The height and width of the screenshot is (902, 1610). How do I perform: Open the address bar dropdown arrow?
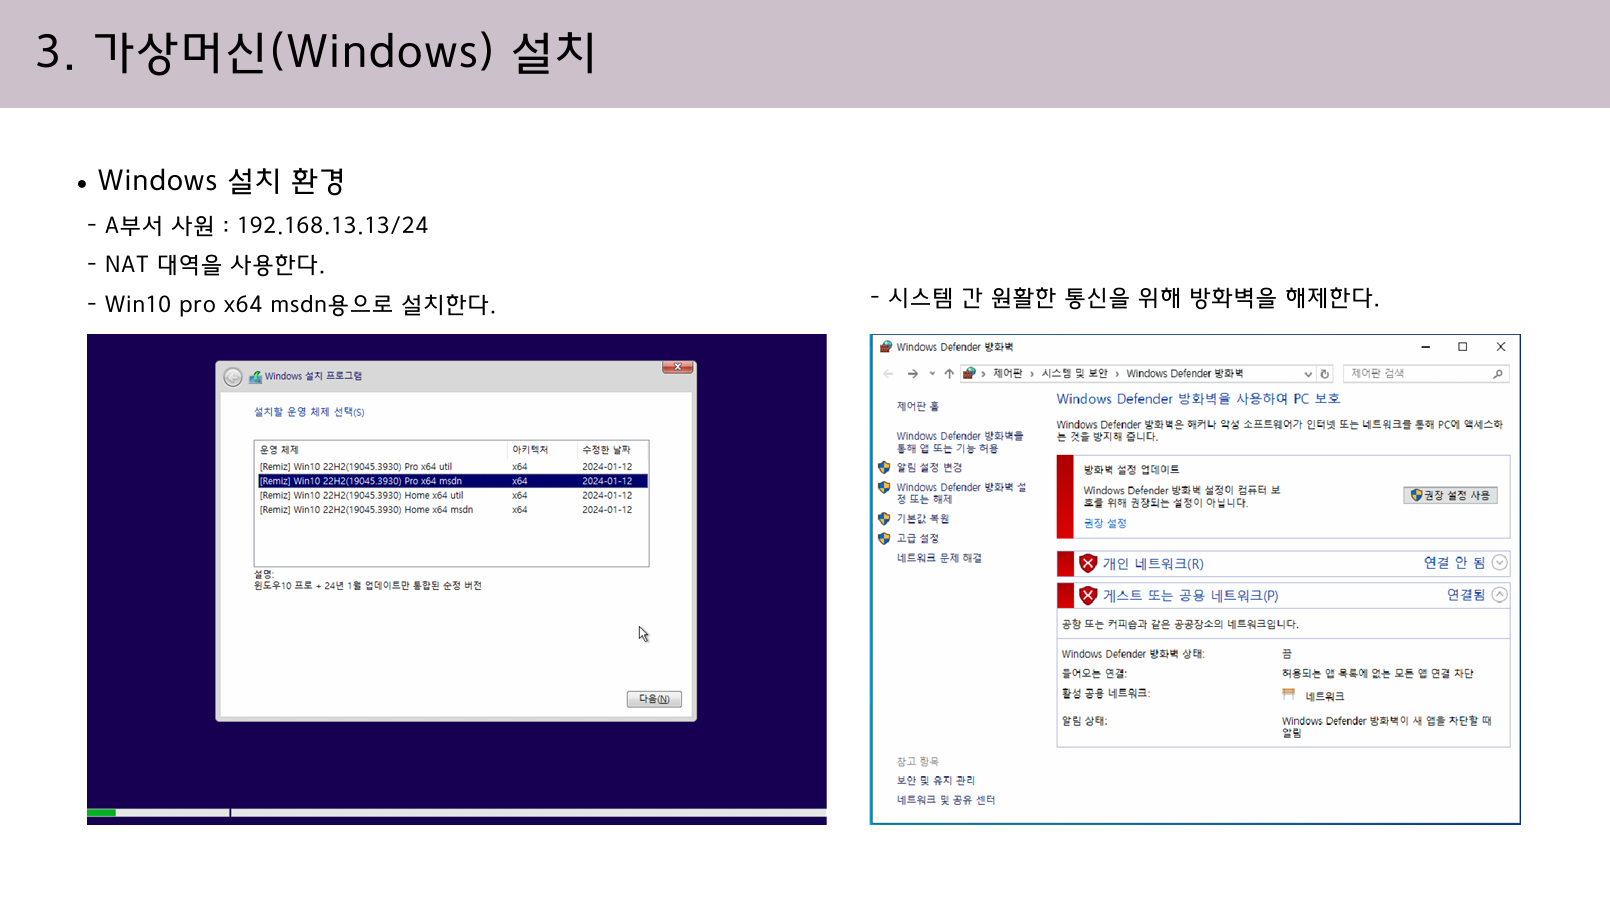(1308, 374)
